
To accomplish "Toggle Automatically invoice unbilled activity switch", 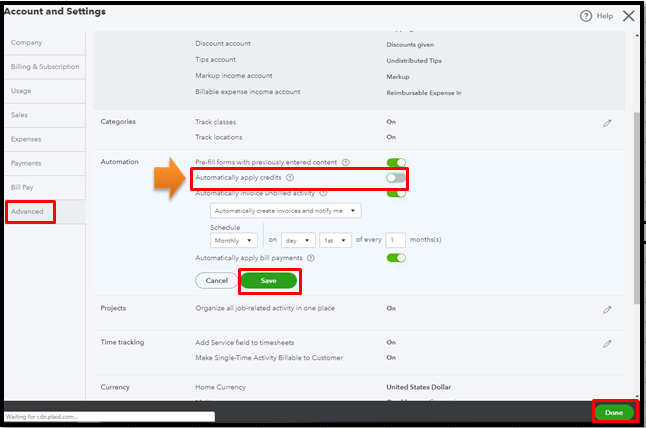I will tap(396, 193).
